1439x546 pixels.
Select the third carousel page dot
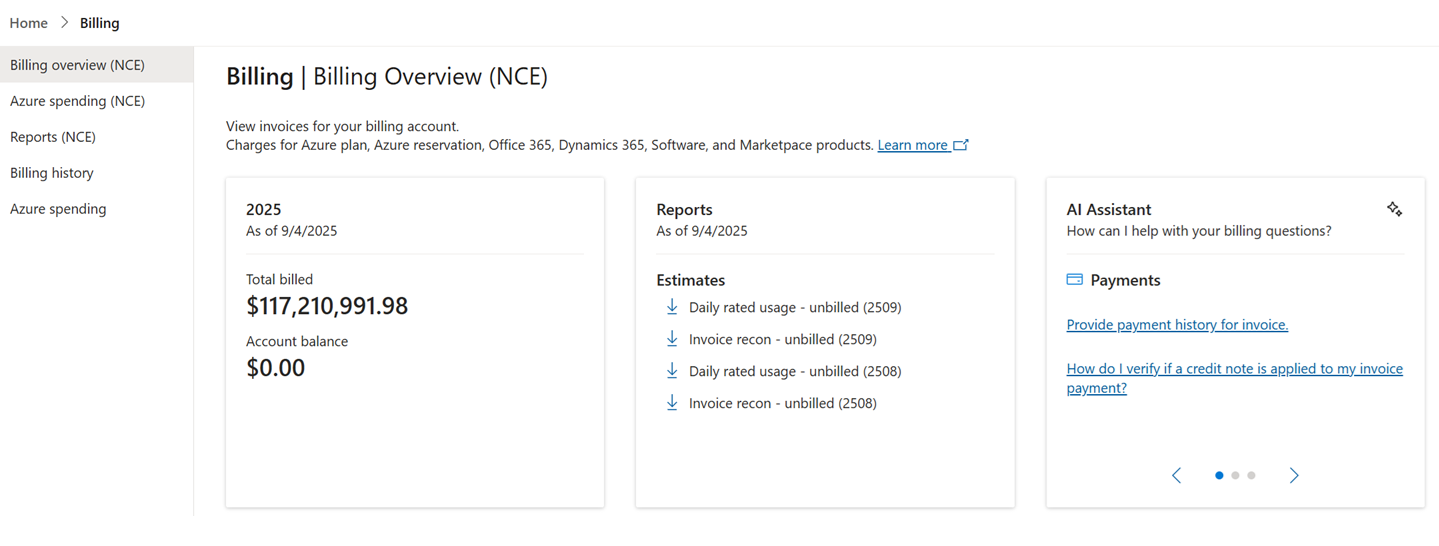[x=1251, y=475]
